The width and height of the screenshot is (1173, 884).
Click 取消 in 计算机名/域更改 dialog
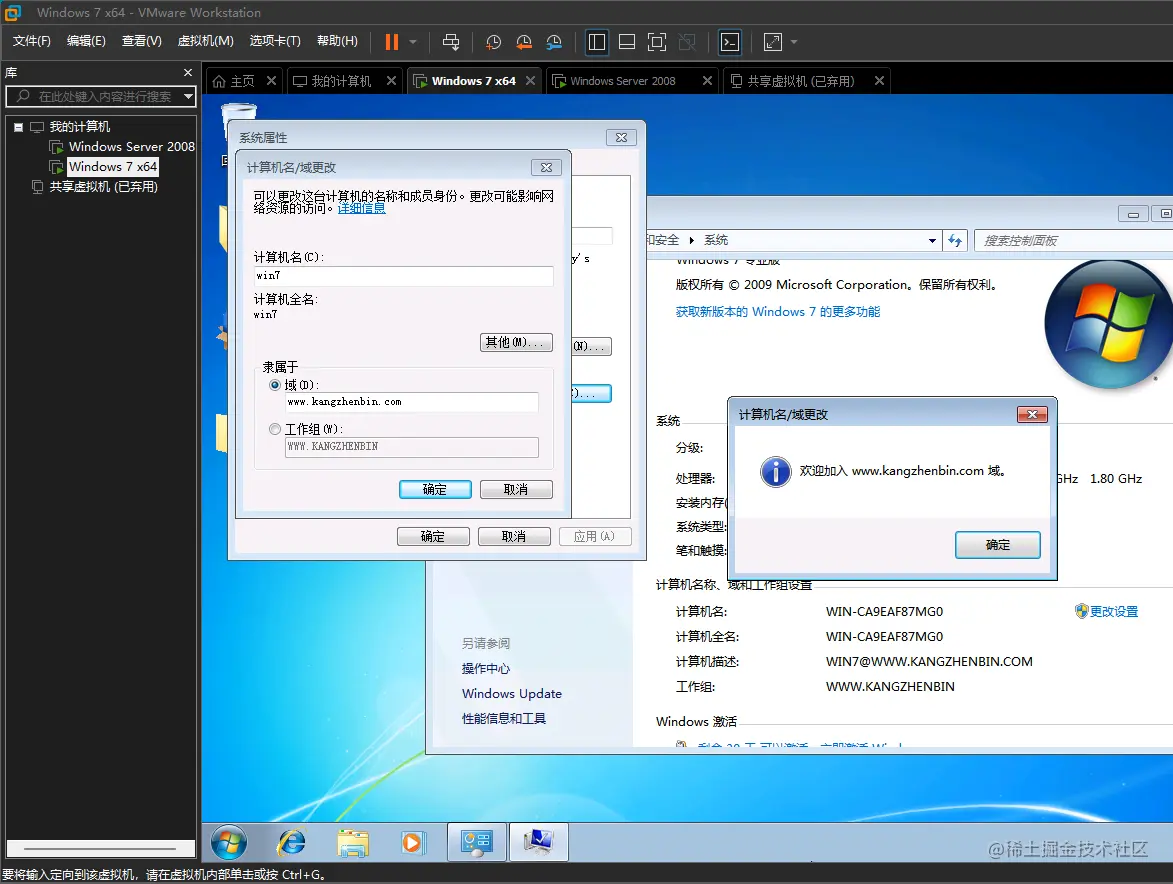click(x=516, y=489)
